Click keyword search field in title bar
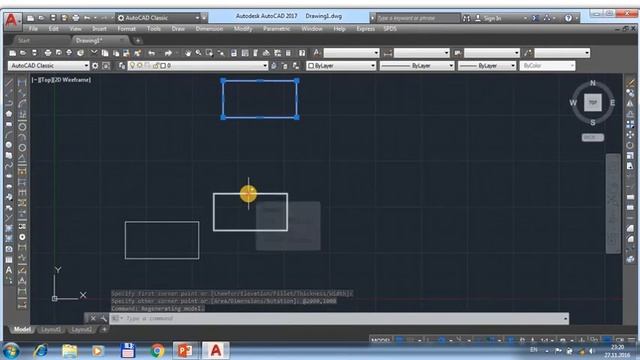Image resolution: width=640 pixels, height=360 pixels. pos(417,18)
